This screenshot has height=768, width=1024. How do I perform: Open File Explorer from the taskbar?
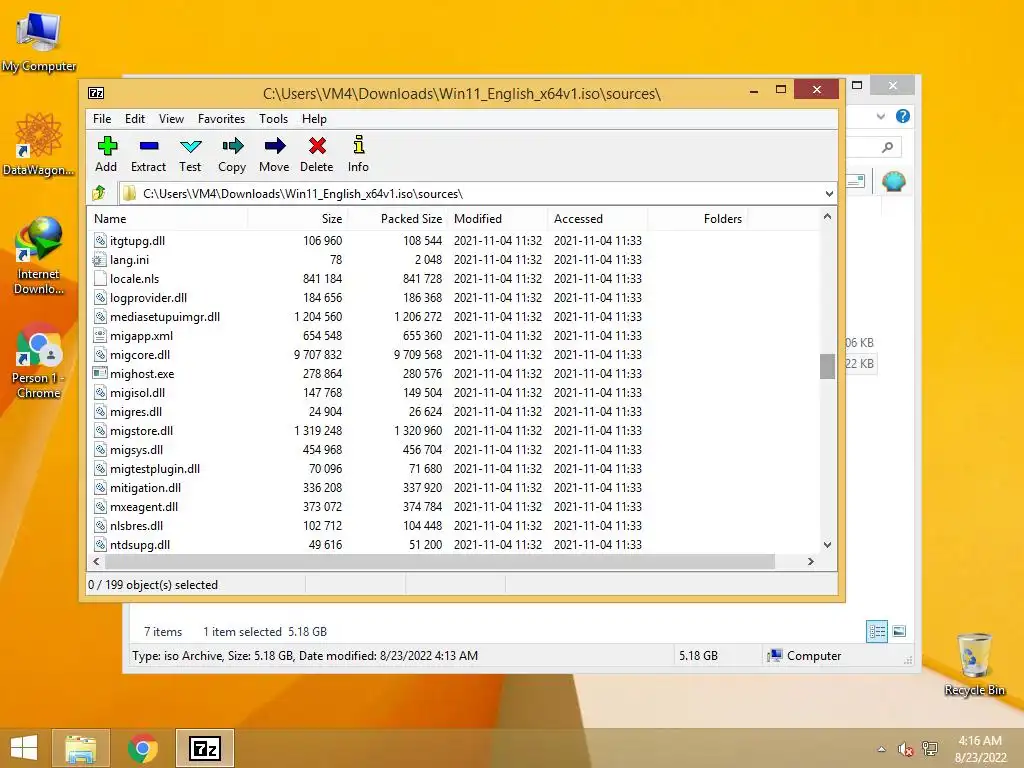pos(80,748)
